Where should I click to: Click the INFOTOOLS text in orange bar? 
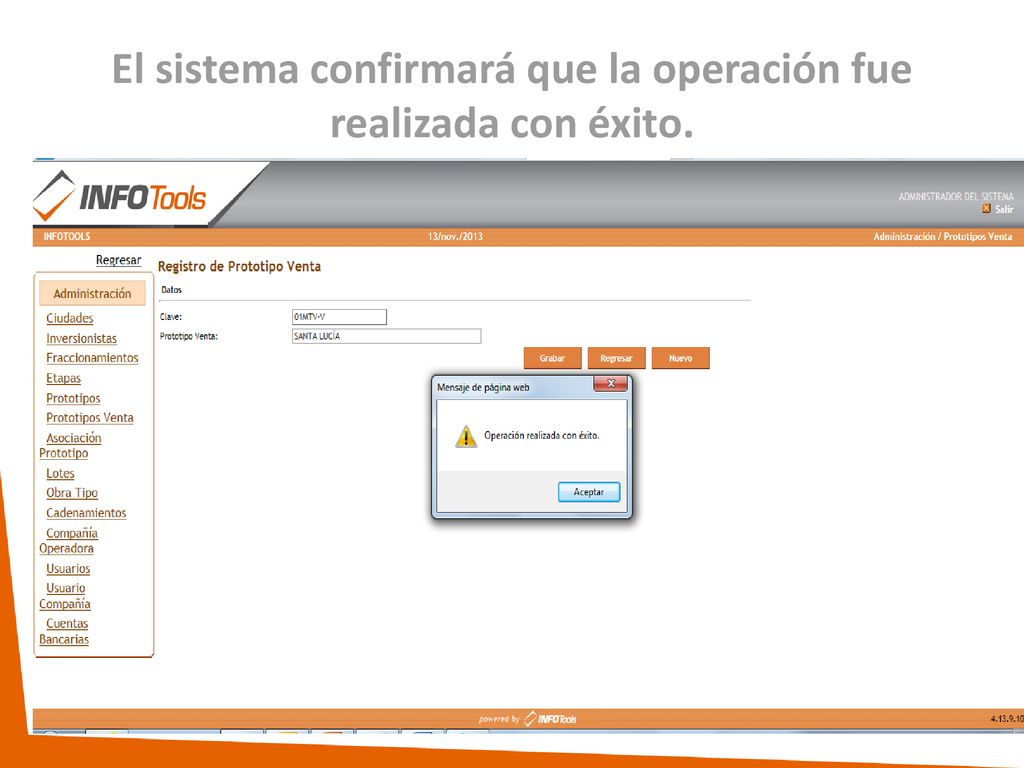tap(67, 236)
